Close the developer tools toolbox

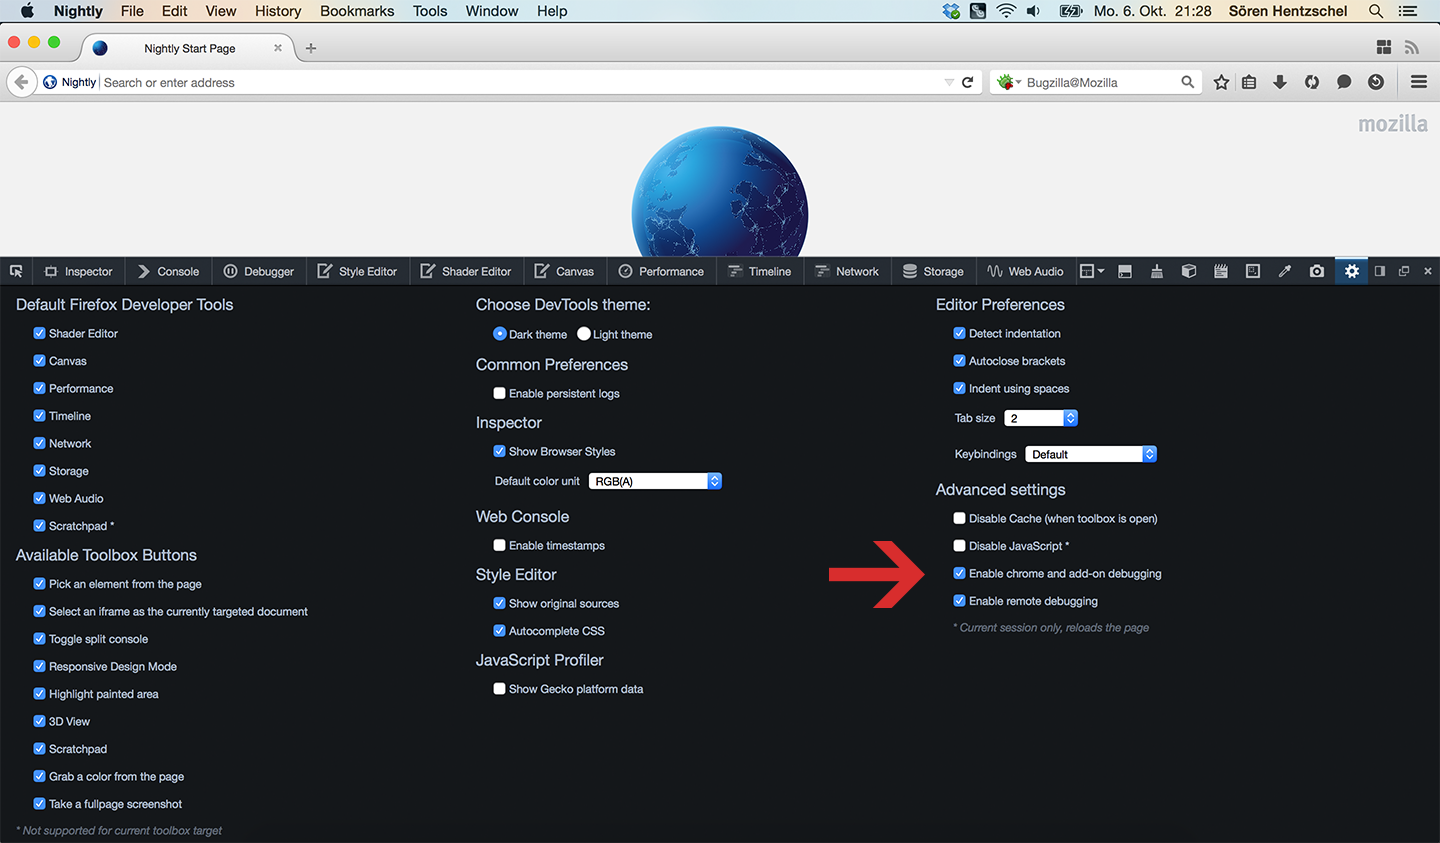click(1428, 271)
